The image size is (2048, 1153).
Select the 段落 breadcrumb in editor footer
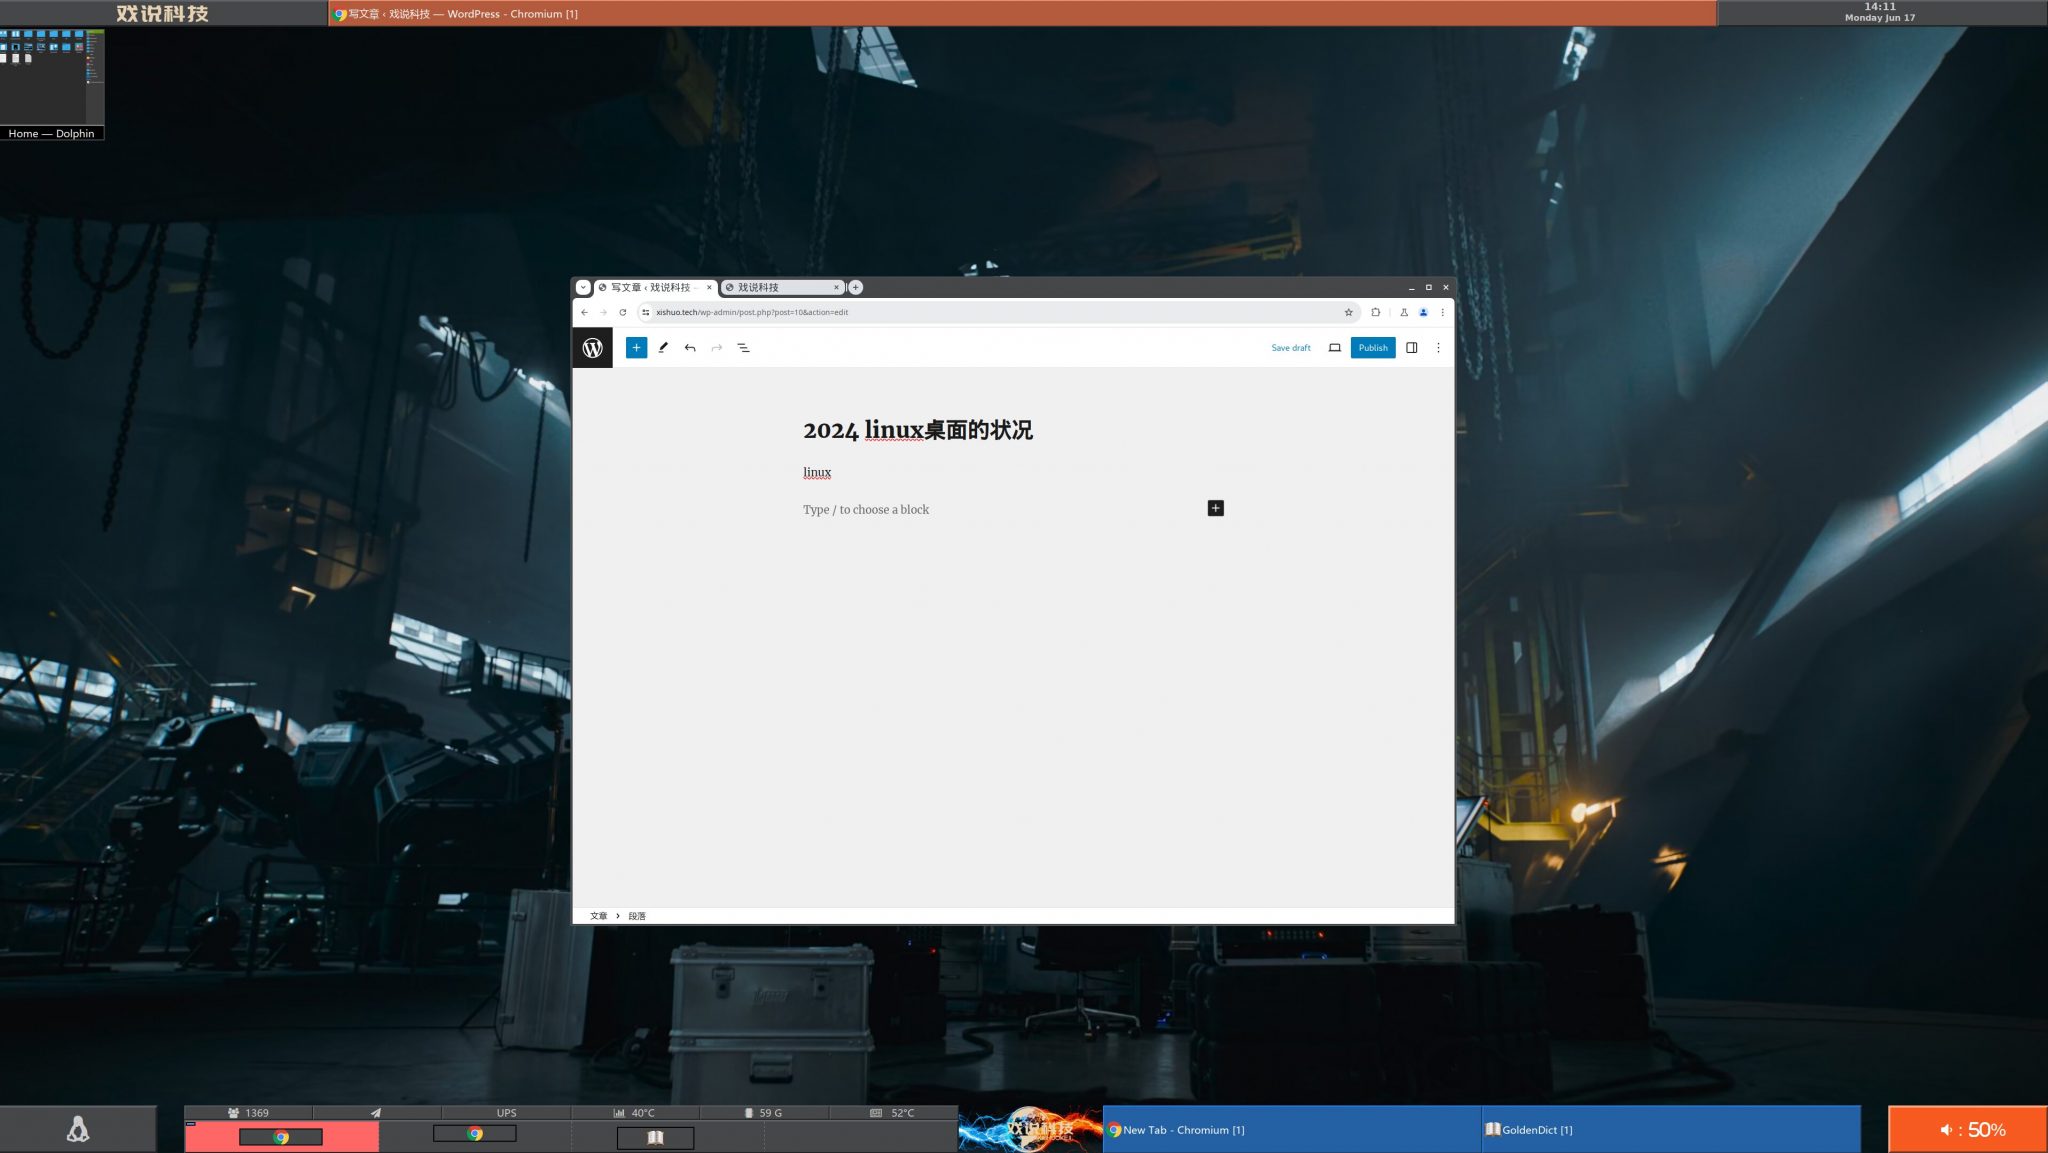point(637,916)
